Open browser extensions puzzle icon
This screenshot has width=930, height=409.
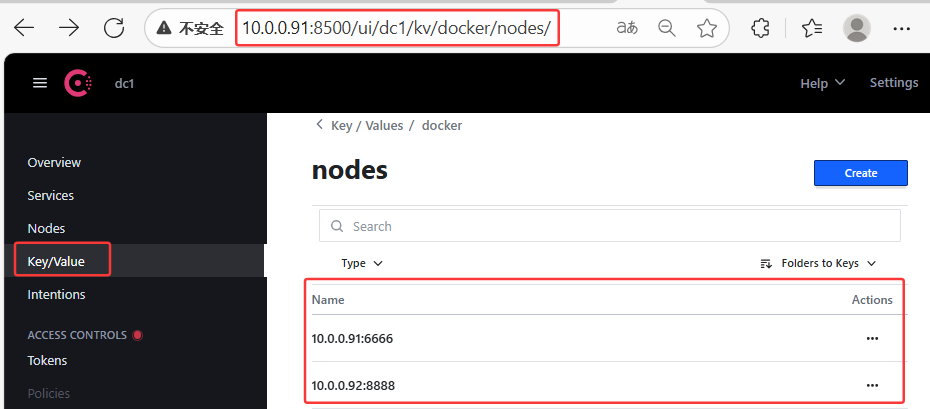(x=761, y=28)
